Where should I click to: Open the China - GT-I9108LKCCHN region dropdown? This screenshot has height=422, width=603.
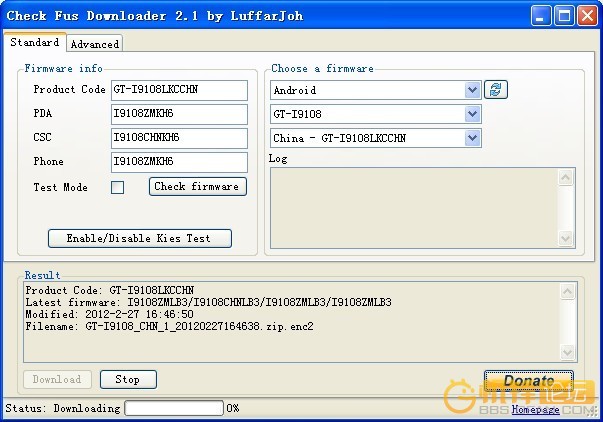point(472,138)
